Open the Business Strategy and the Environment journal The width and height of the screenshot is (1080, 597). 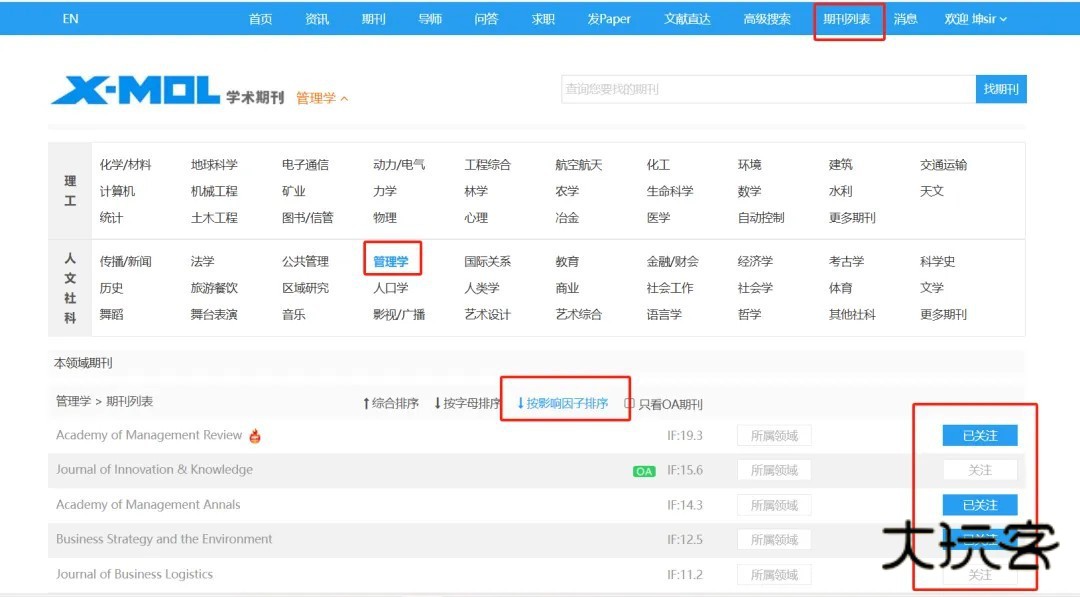coord(164,539)
